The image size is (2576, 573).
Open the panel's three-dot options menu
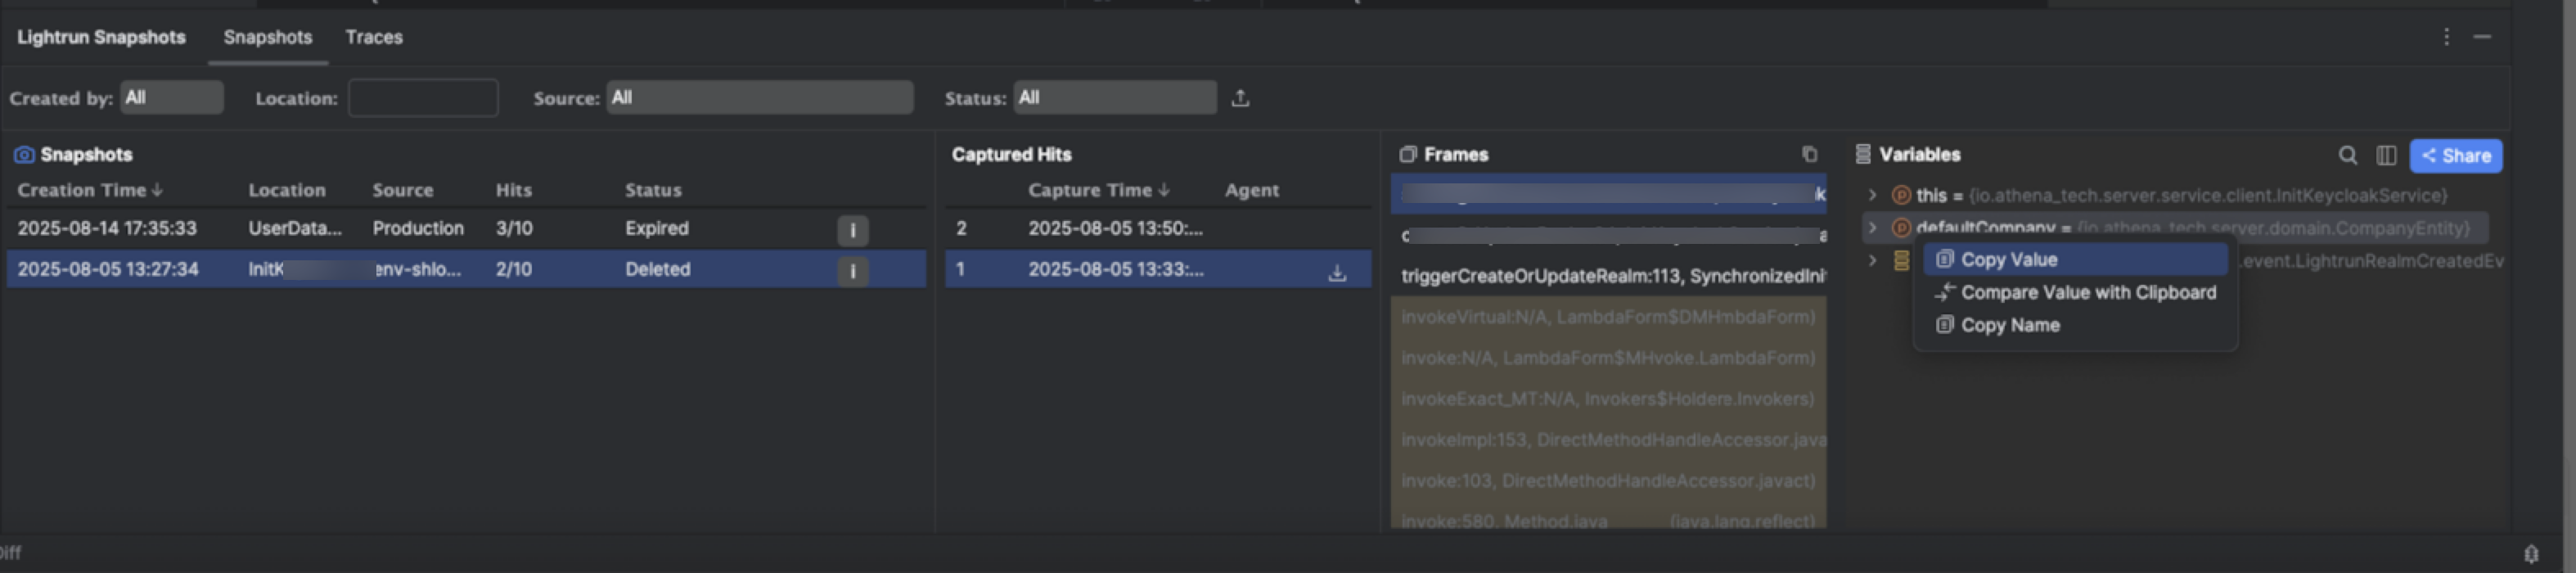click(x=2446, y=37)
